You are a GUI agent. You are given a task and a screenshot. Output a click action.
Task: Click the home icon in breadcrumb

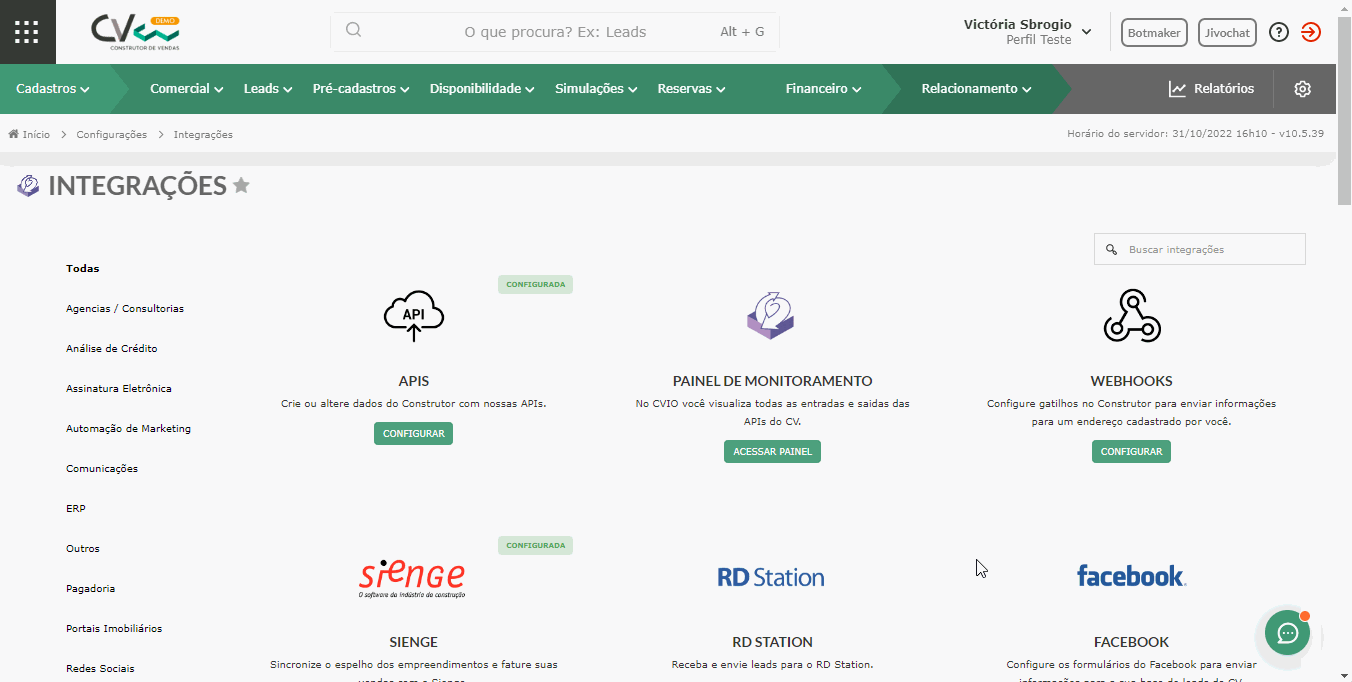pyautogui.click(x=13, y=134)
